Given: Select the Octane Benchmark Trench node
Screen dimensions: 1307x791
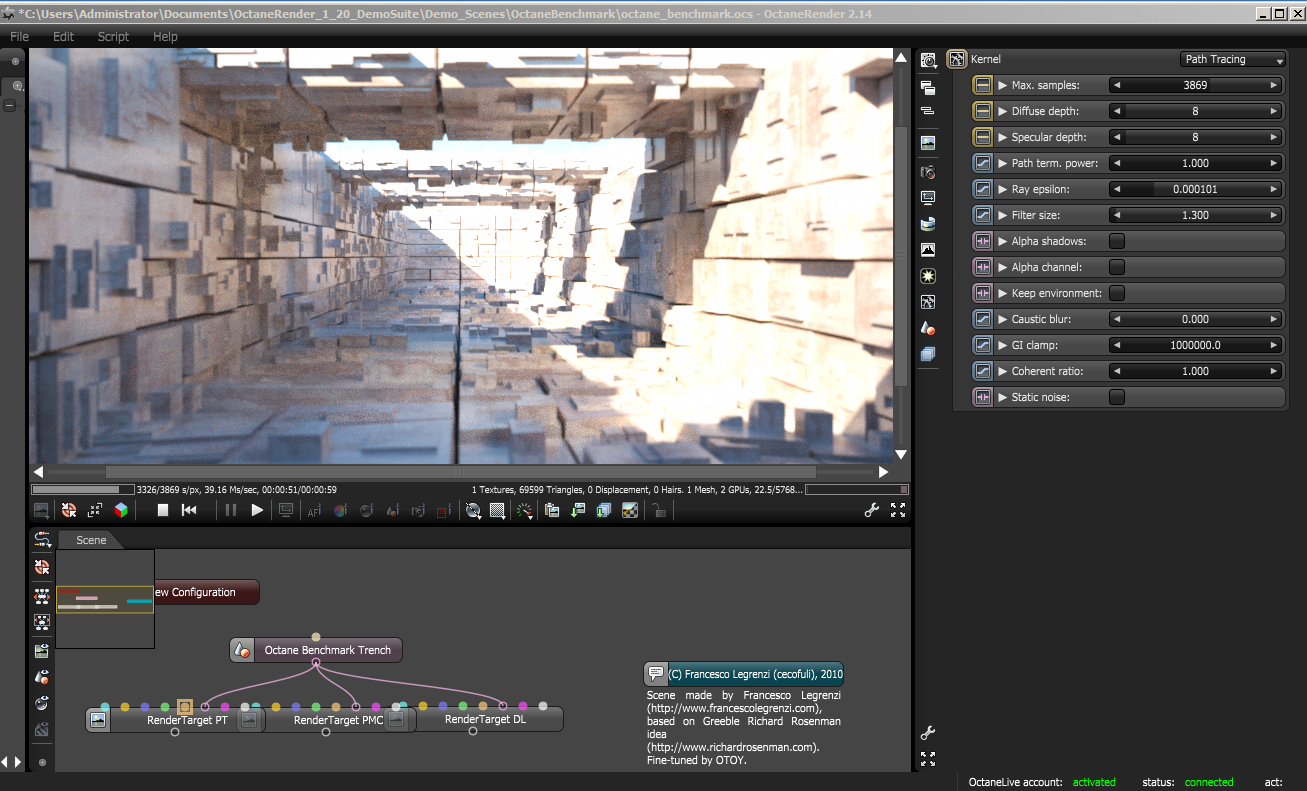Looking at the screenshot, I should [316, 650].
